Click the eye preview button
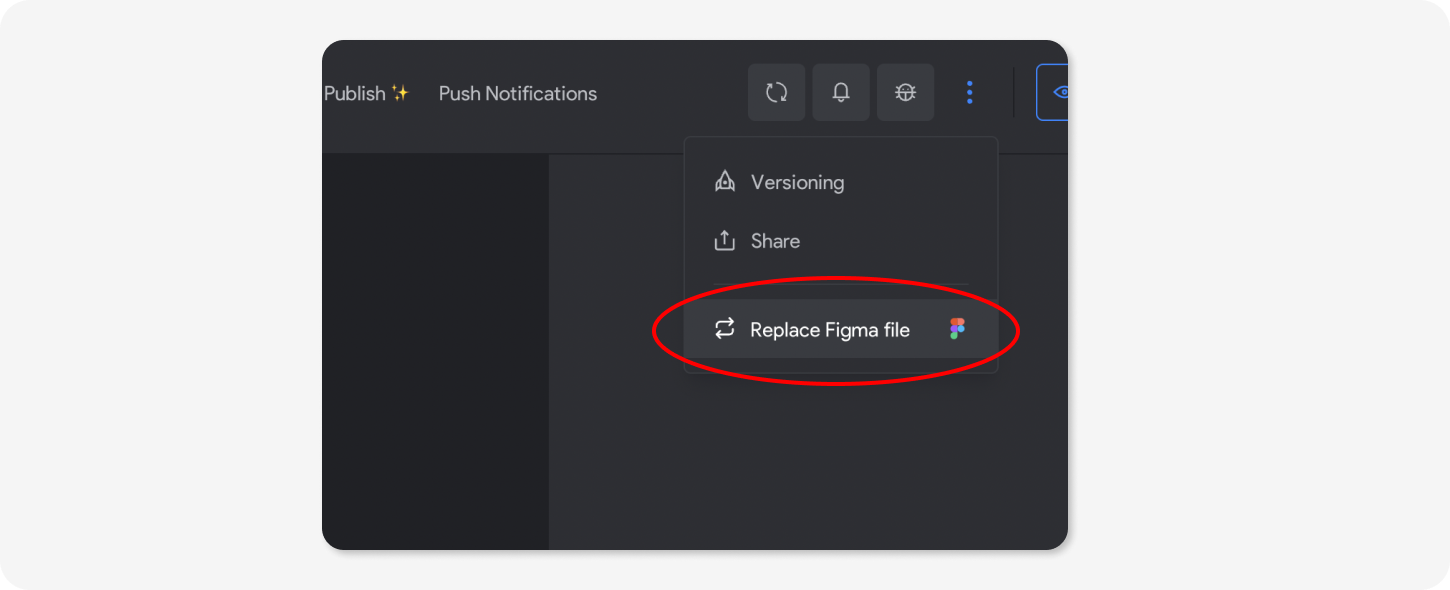 [1057, 93]
